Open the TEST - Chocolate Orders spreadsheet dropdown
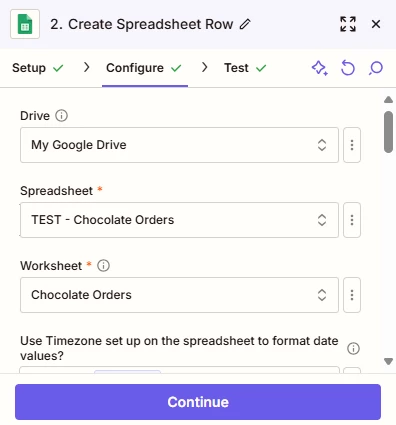Viewport: 396px width, 425px height. [179, 220]
